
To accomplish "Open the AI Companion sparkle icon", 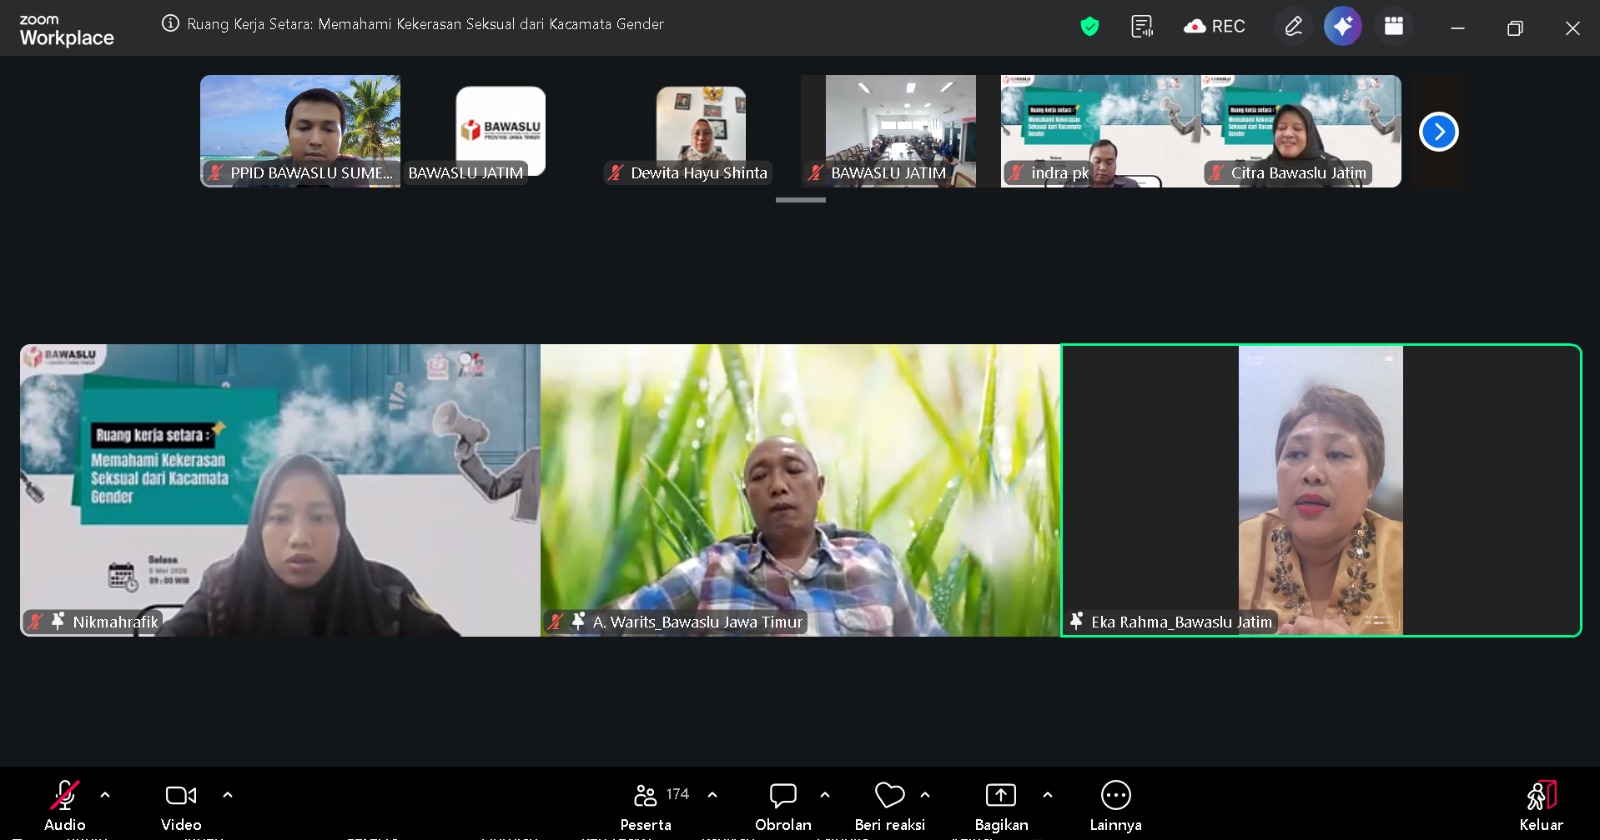I will [x=1343, y=26].
